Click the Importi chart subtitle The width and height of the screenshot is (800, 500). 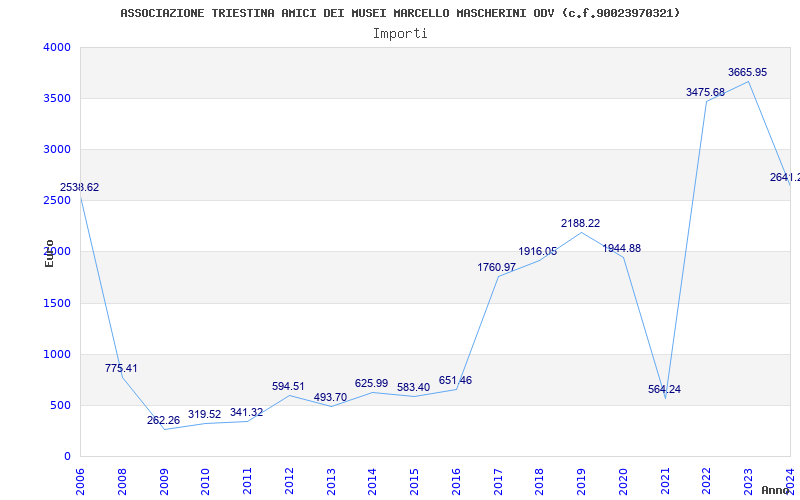tap(400, 33)
